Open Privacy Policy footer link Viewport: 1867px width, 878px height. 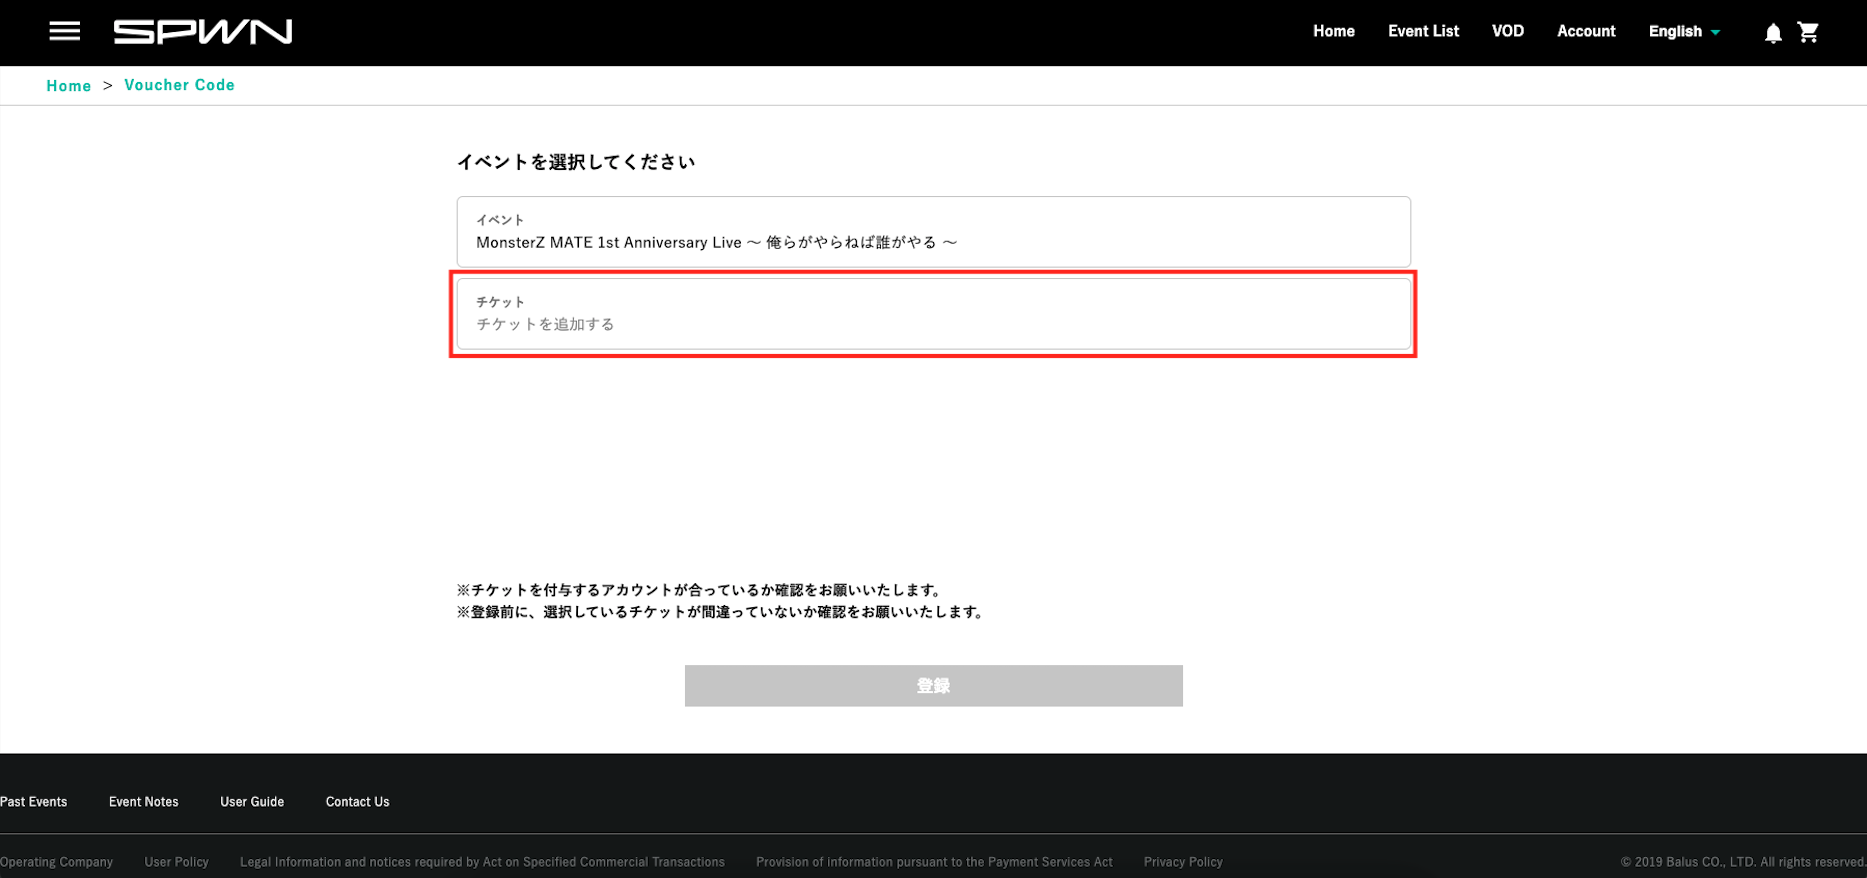(x=1183, y=862)
